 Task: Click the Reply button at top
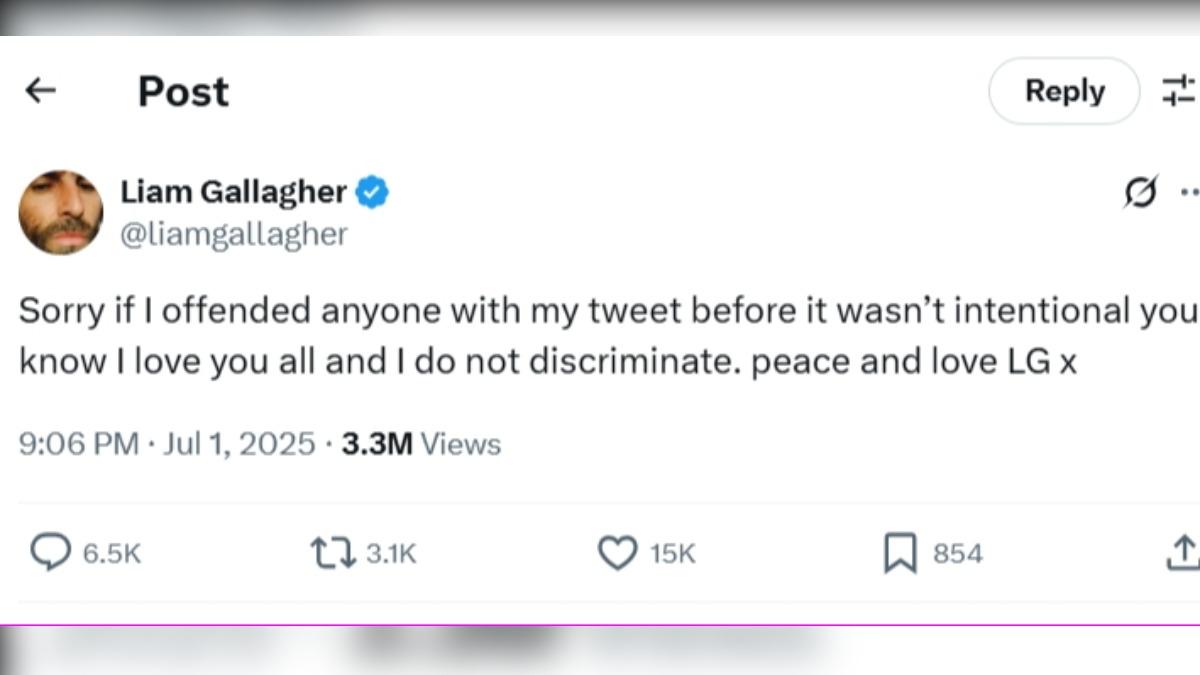click(x=1064, y=91)
